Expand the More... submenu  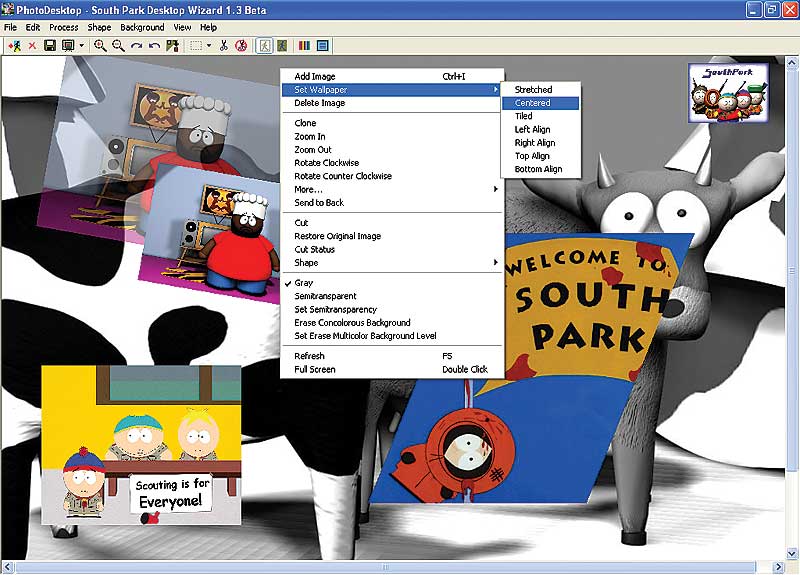click(392, 189)
